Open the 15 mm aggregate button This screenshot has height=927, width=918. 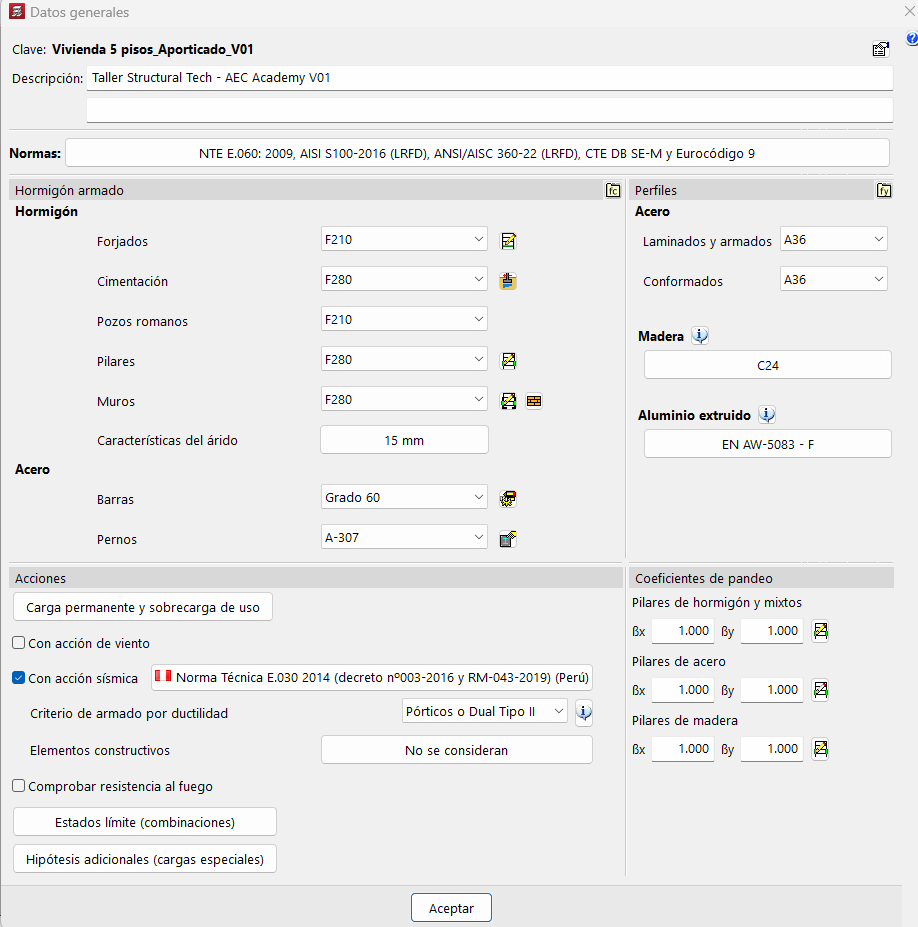pyautogui.click(x=404, y=440)
